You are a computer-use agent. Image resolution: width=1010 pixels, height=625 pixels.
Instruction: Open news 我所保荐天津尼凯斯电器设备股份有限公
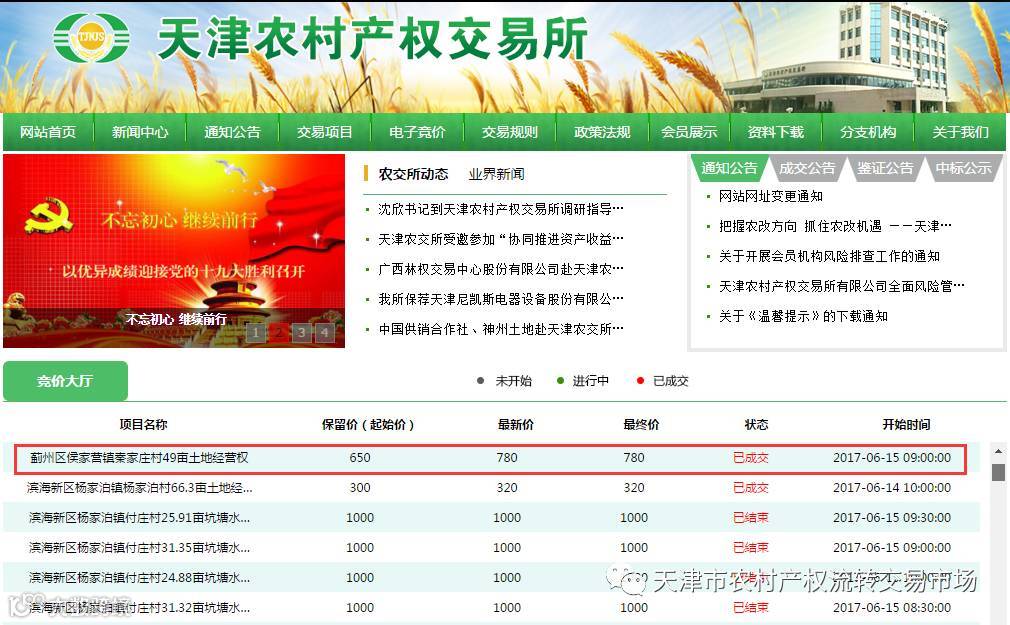[500, 300]
